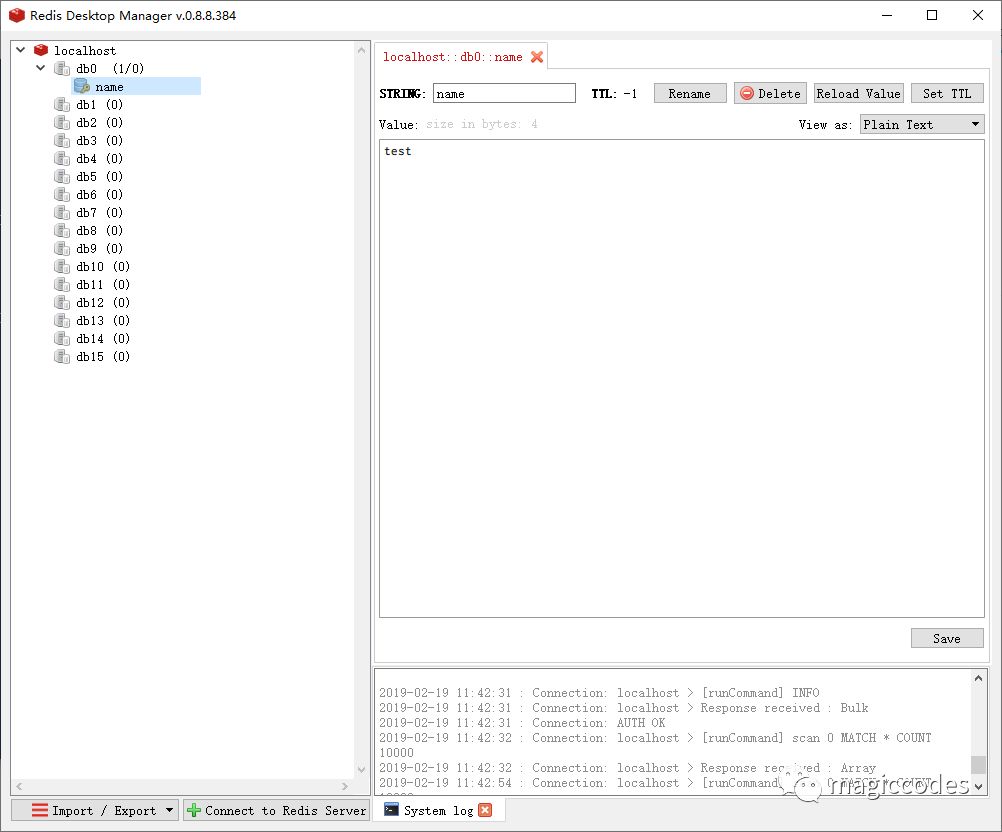The image size is (1002, 832).
Task: Click the db7 database icon
Action: click(x=62, y=212)
